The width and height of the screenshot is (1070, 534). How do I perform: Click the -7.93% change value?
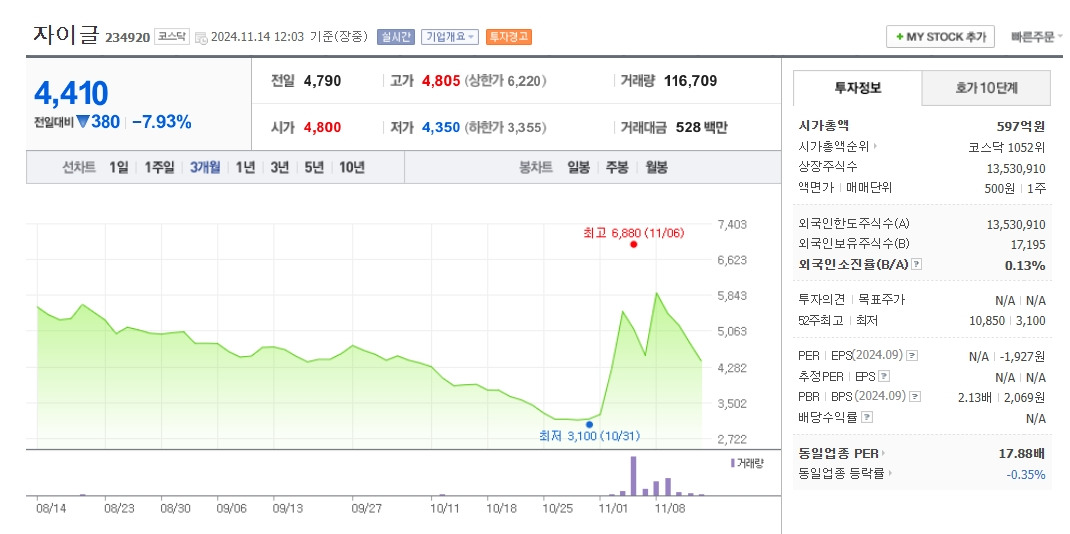[x=162, y=122]
